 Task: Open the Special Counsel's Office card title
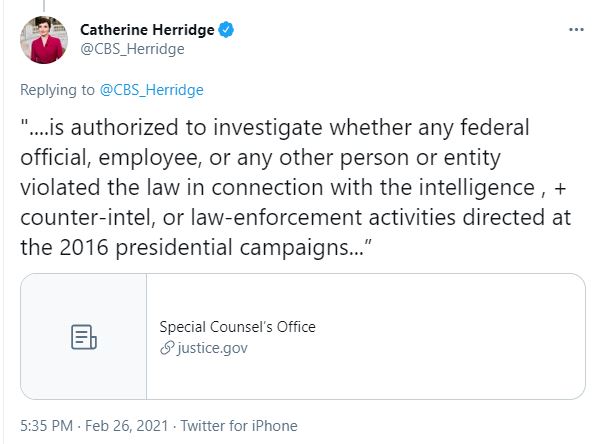point(237,327)
